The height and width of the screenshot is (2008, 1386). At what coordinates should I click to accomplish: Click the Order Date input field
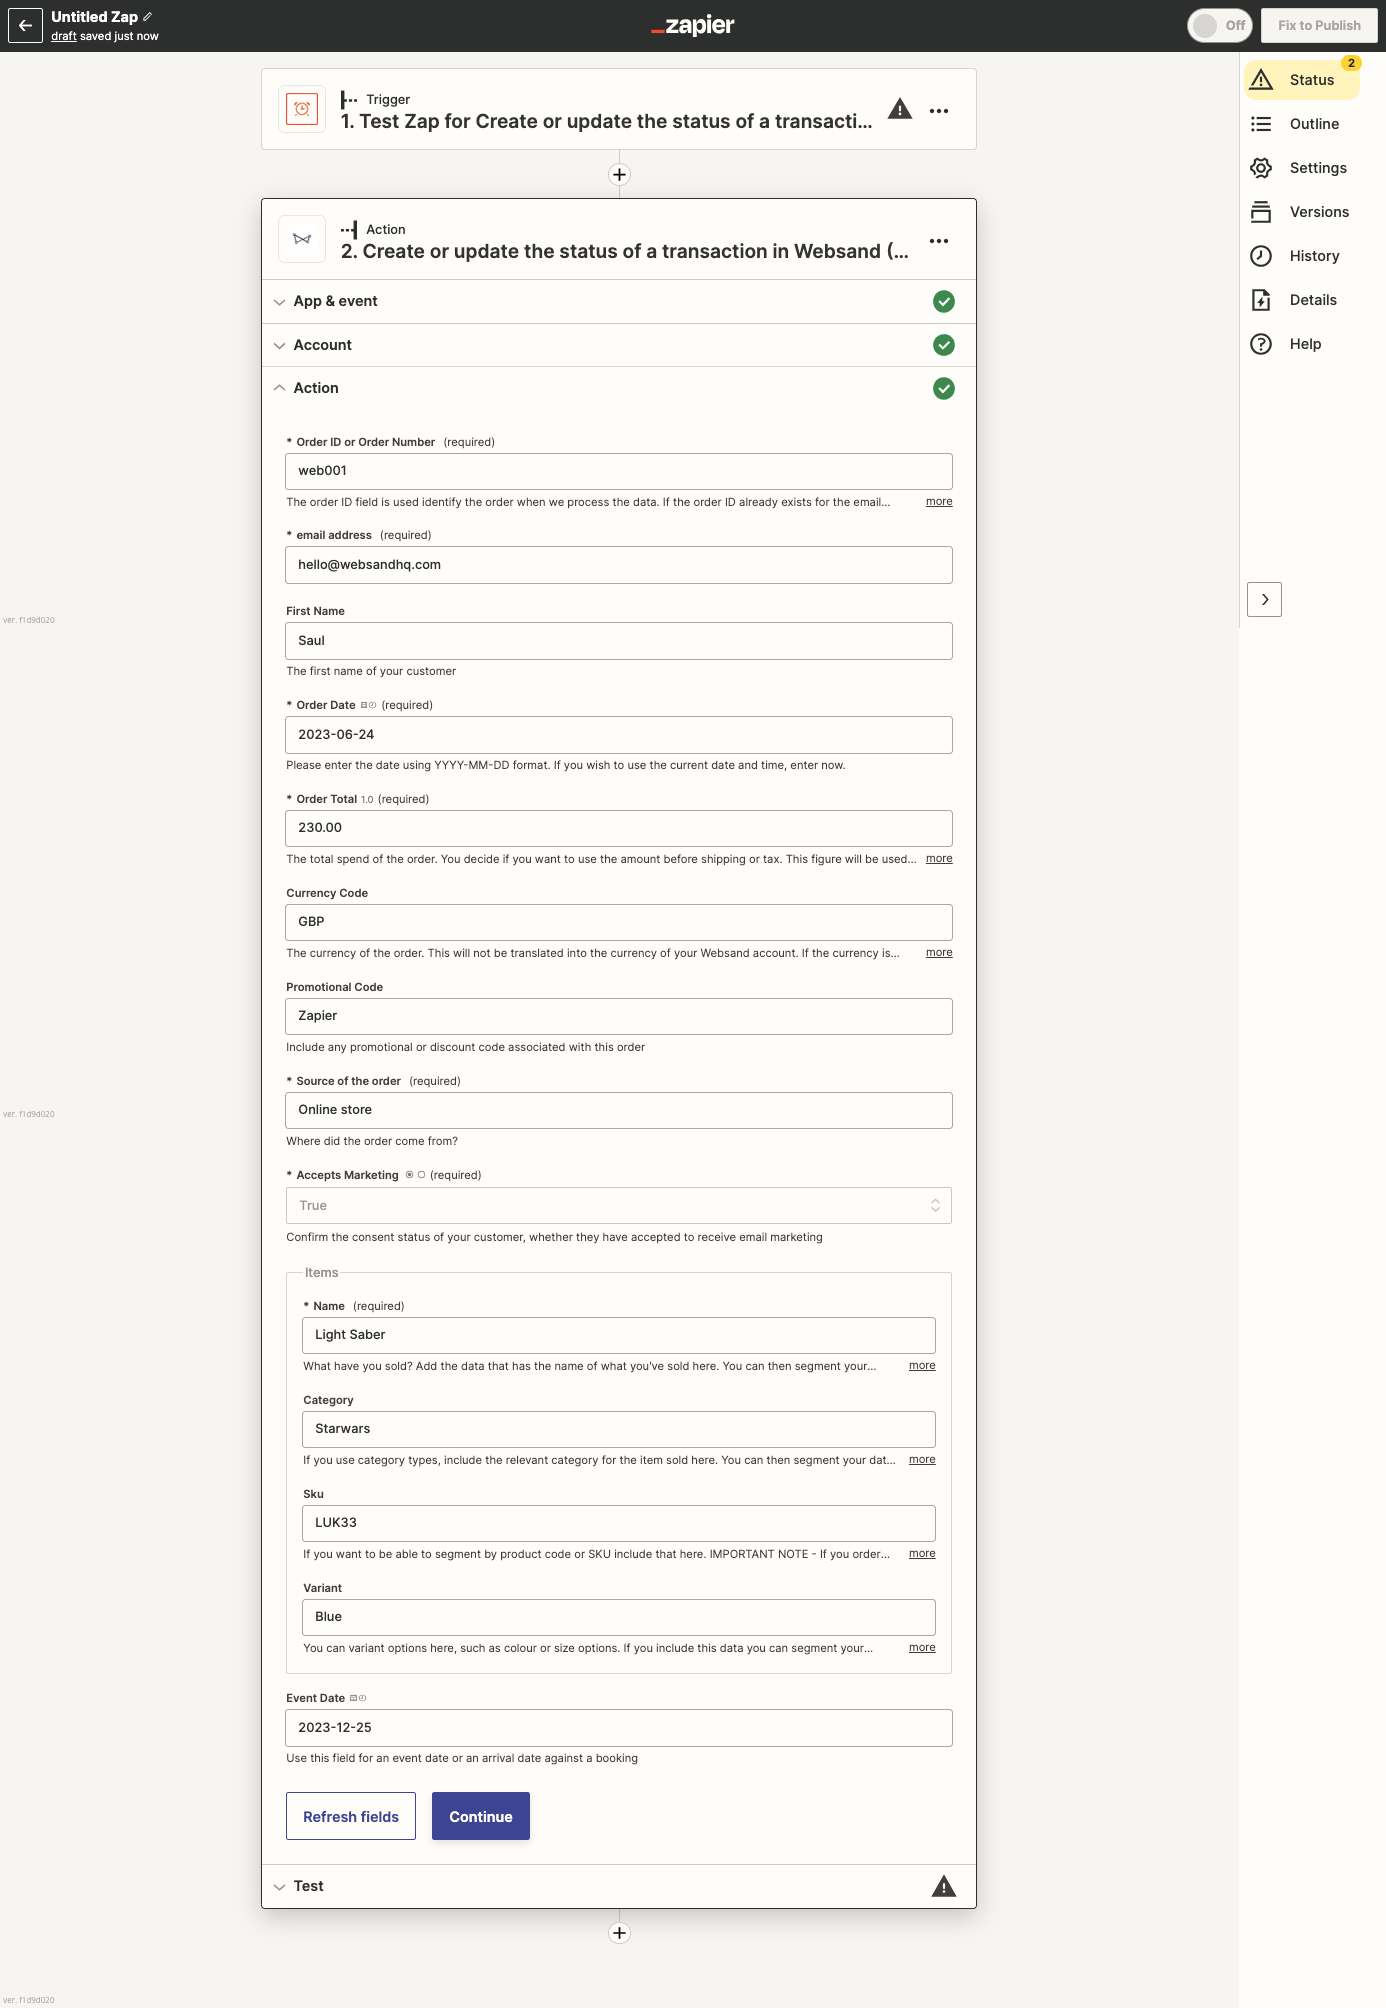[x=619, y=735]
